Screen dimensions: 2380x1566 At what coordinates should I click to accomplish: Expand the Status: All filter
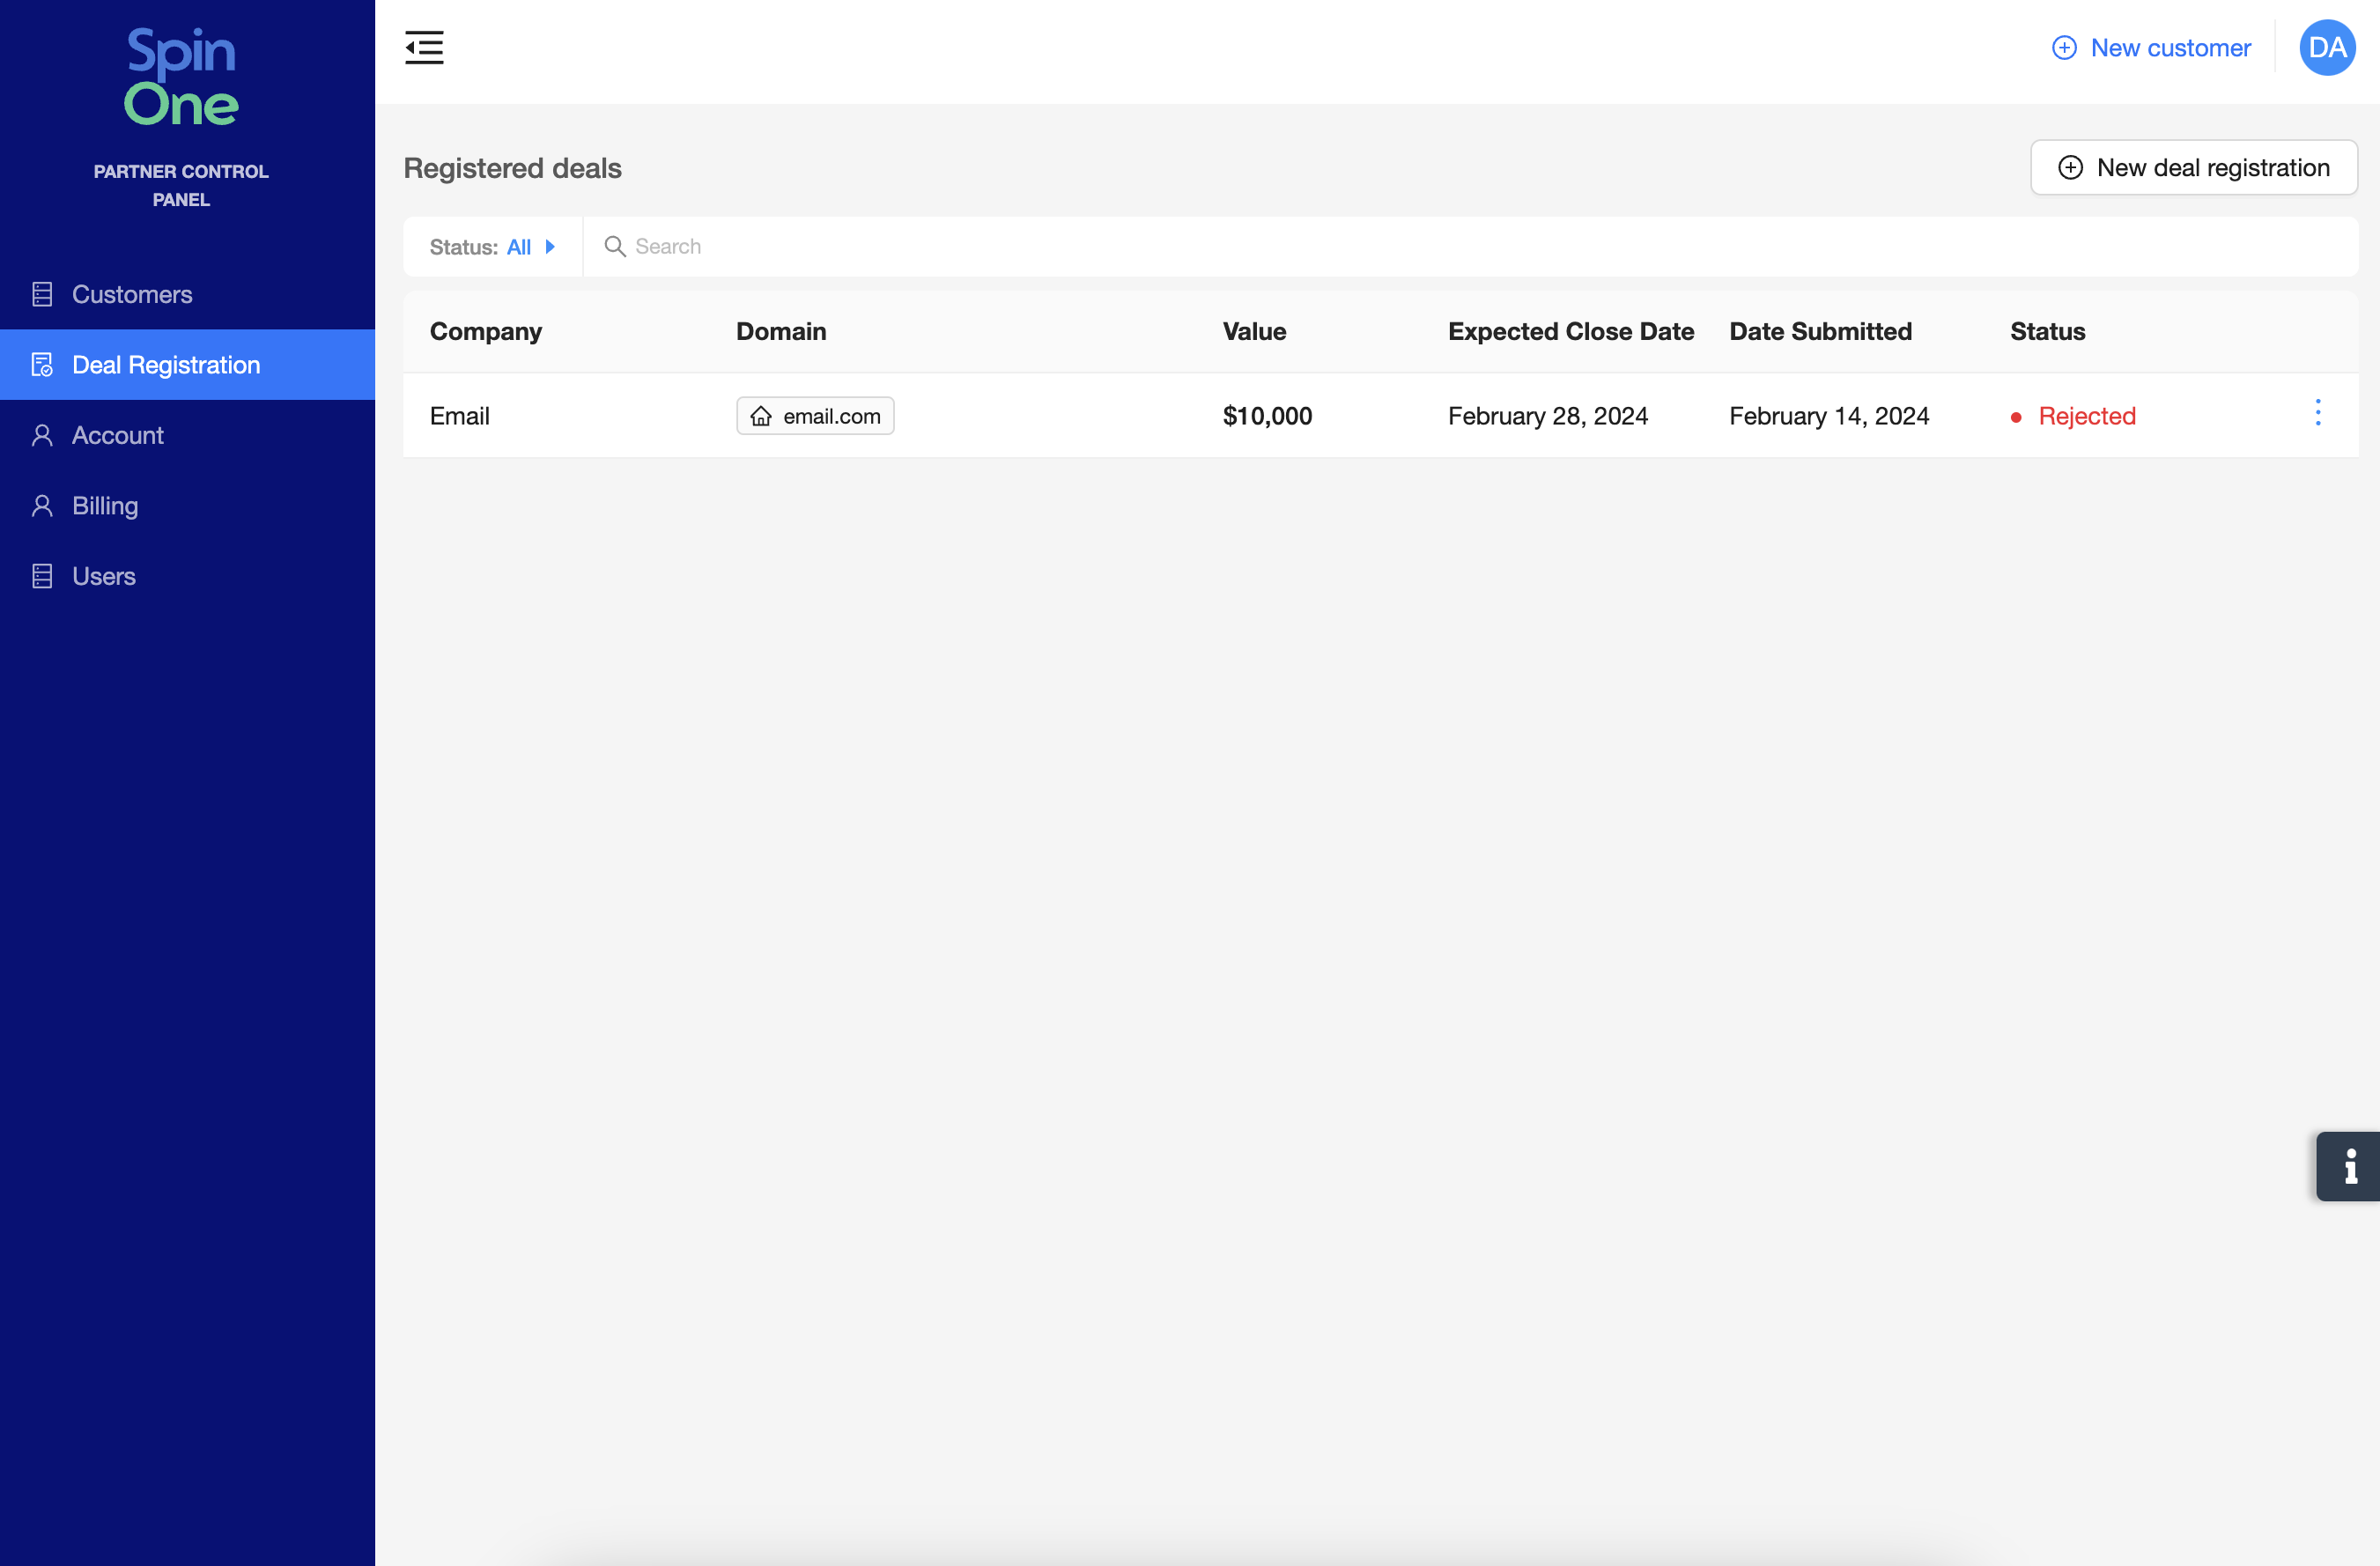pyautogui.click(x=491, y=247)
